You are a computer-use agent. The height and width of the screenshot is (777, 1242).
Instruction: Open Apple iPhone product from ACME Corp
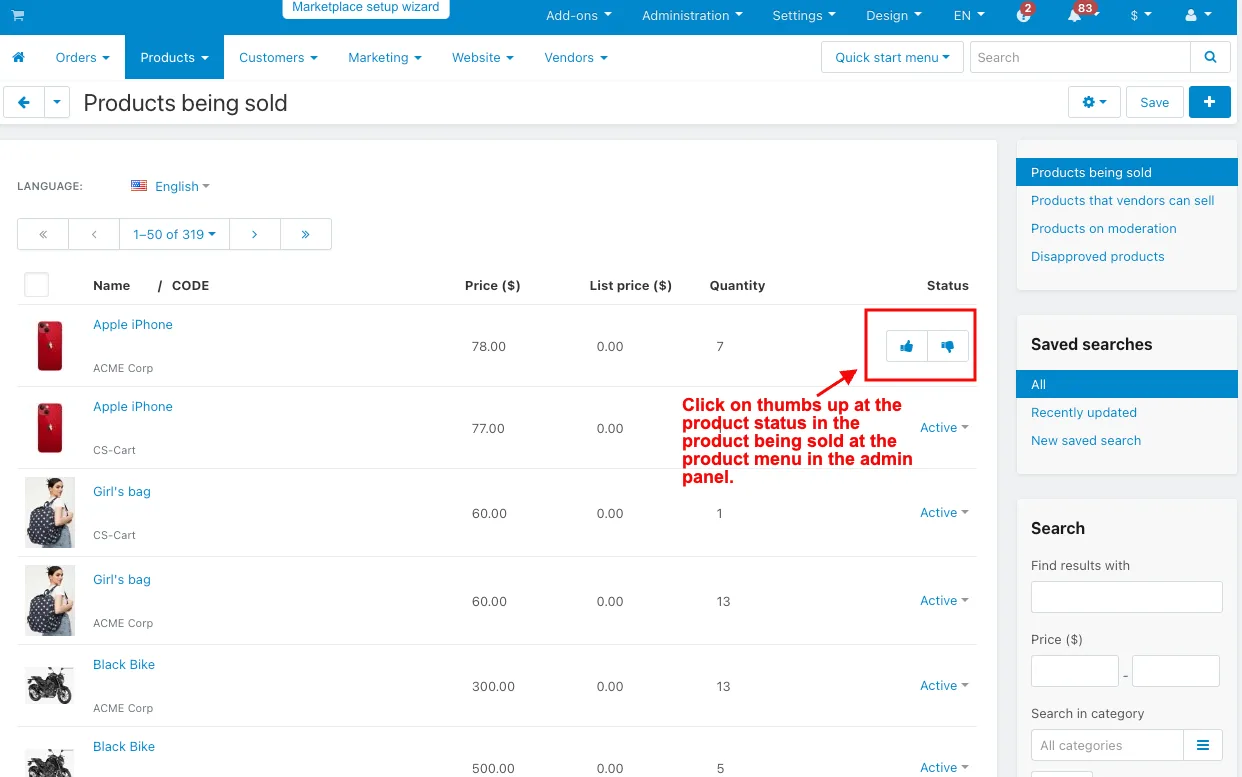tap(133, 324)
